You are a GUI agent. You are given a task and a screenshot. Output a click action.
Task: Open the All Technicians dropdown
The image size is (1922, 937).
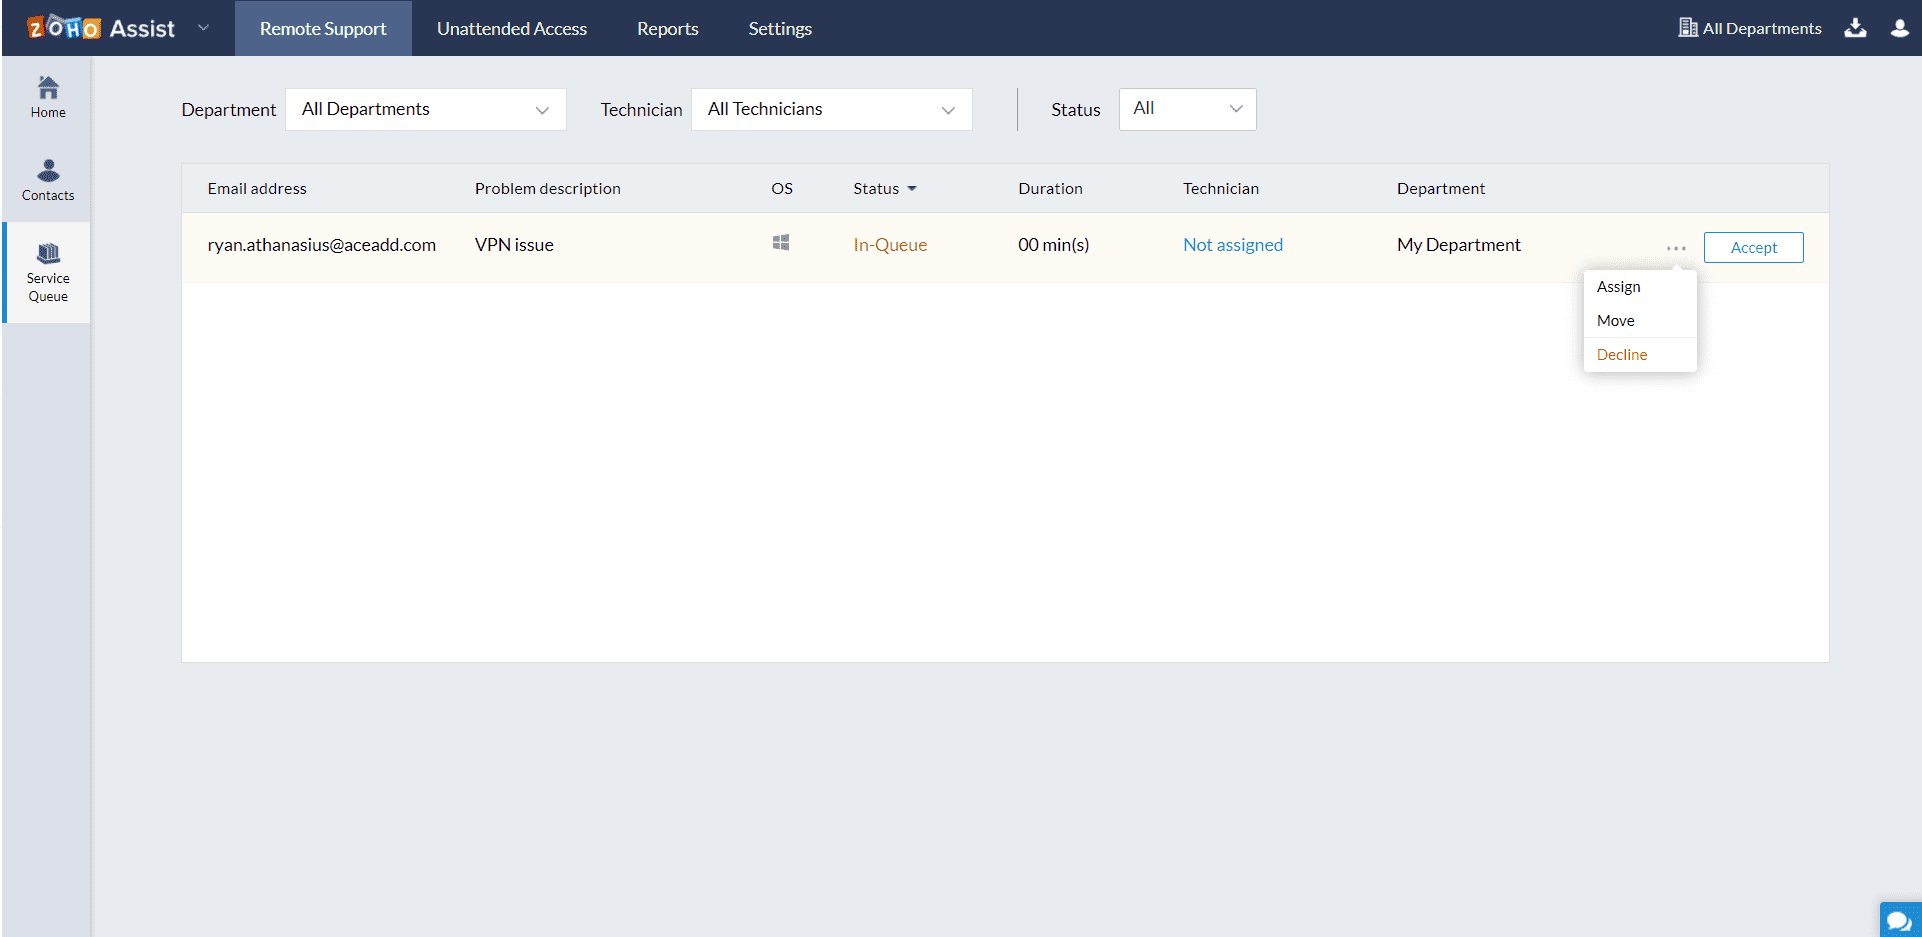831,109
